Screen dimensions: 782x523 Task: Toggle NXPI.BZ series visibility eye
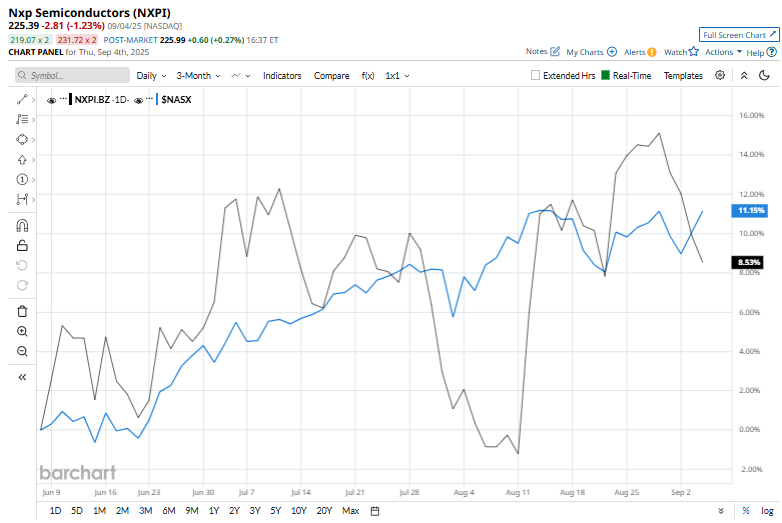51,100
